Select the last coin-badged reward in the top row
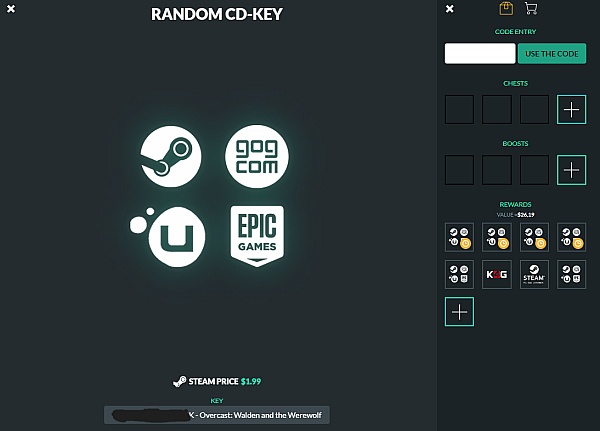Viewport: 600px width, 431px height. click(571, 237)
